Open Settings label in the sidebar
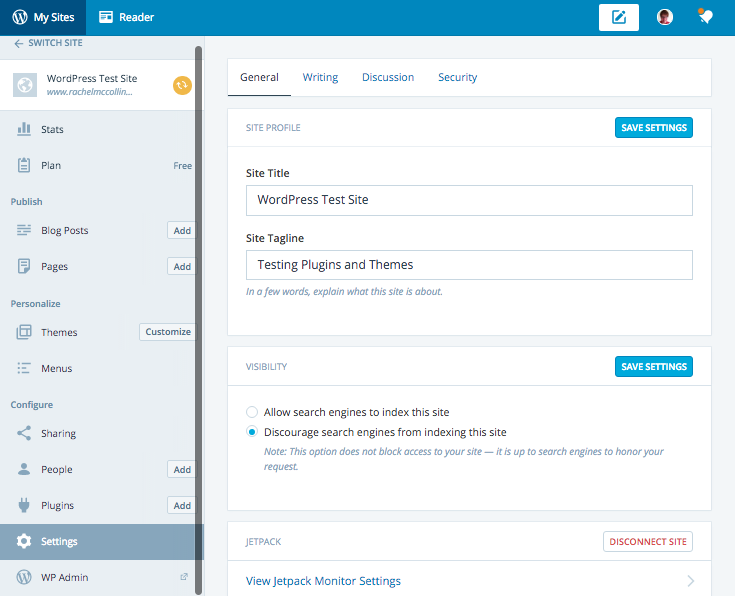The height and width of the screenshot is (596, 735). [x=59, y=542]
